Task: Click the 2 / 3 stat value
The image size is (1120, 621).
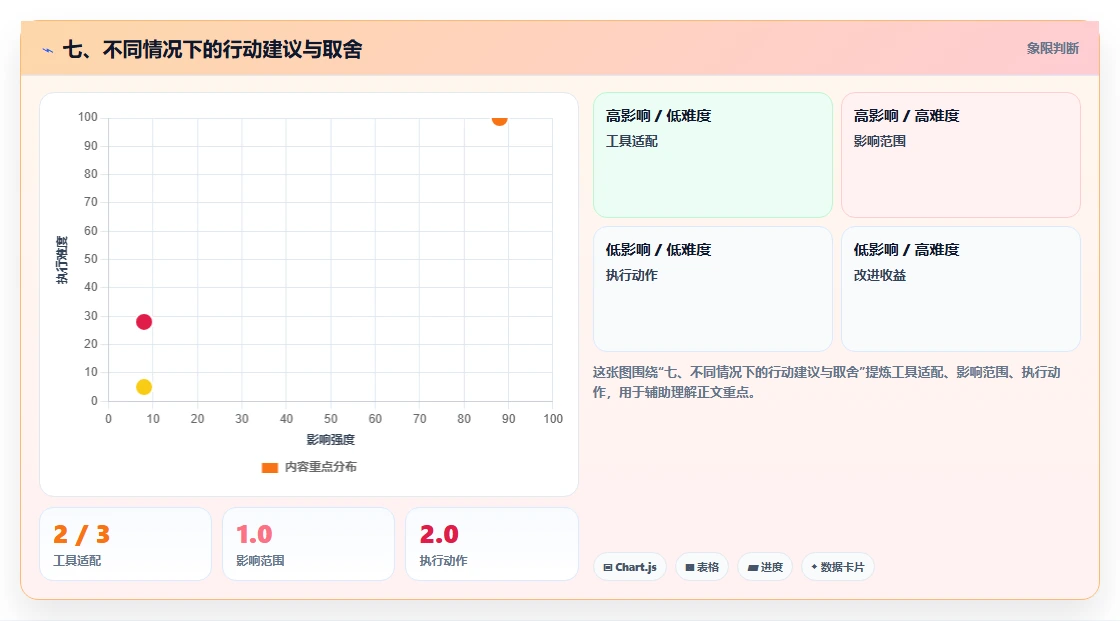Action: click(x=81, y=534)
